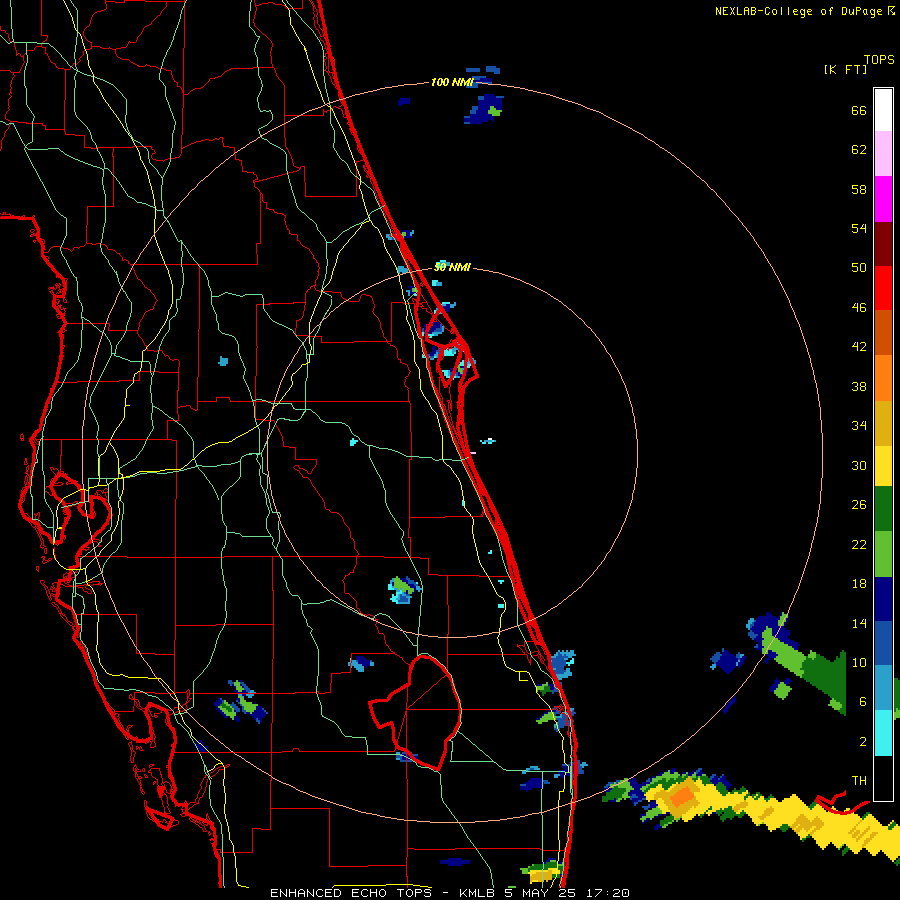Select the magenta legend swatch
900x900 pixels.
point(883,199)
